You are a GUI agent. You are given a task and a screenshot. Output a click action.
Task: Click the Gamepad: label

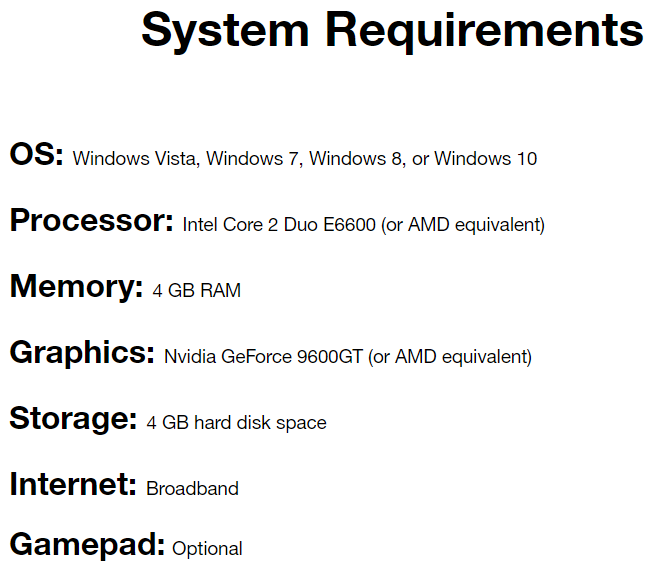[x=87, y=545]
